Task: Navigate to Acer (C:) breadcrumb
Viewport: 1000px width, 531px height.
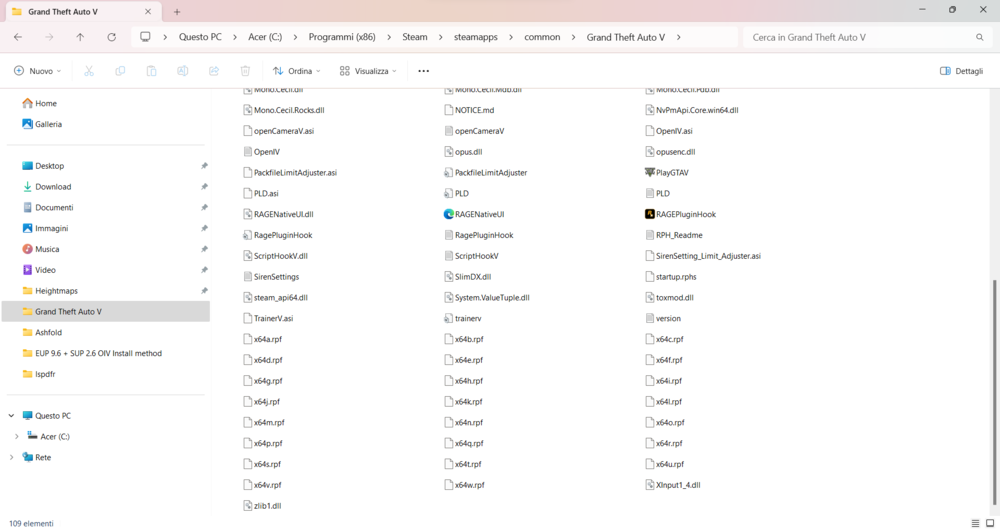Action: tap(265, 37)
